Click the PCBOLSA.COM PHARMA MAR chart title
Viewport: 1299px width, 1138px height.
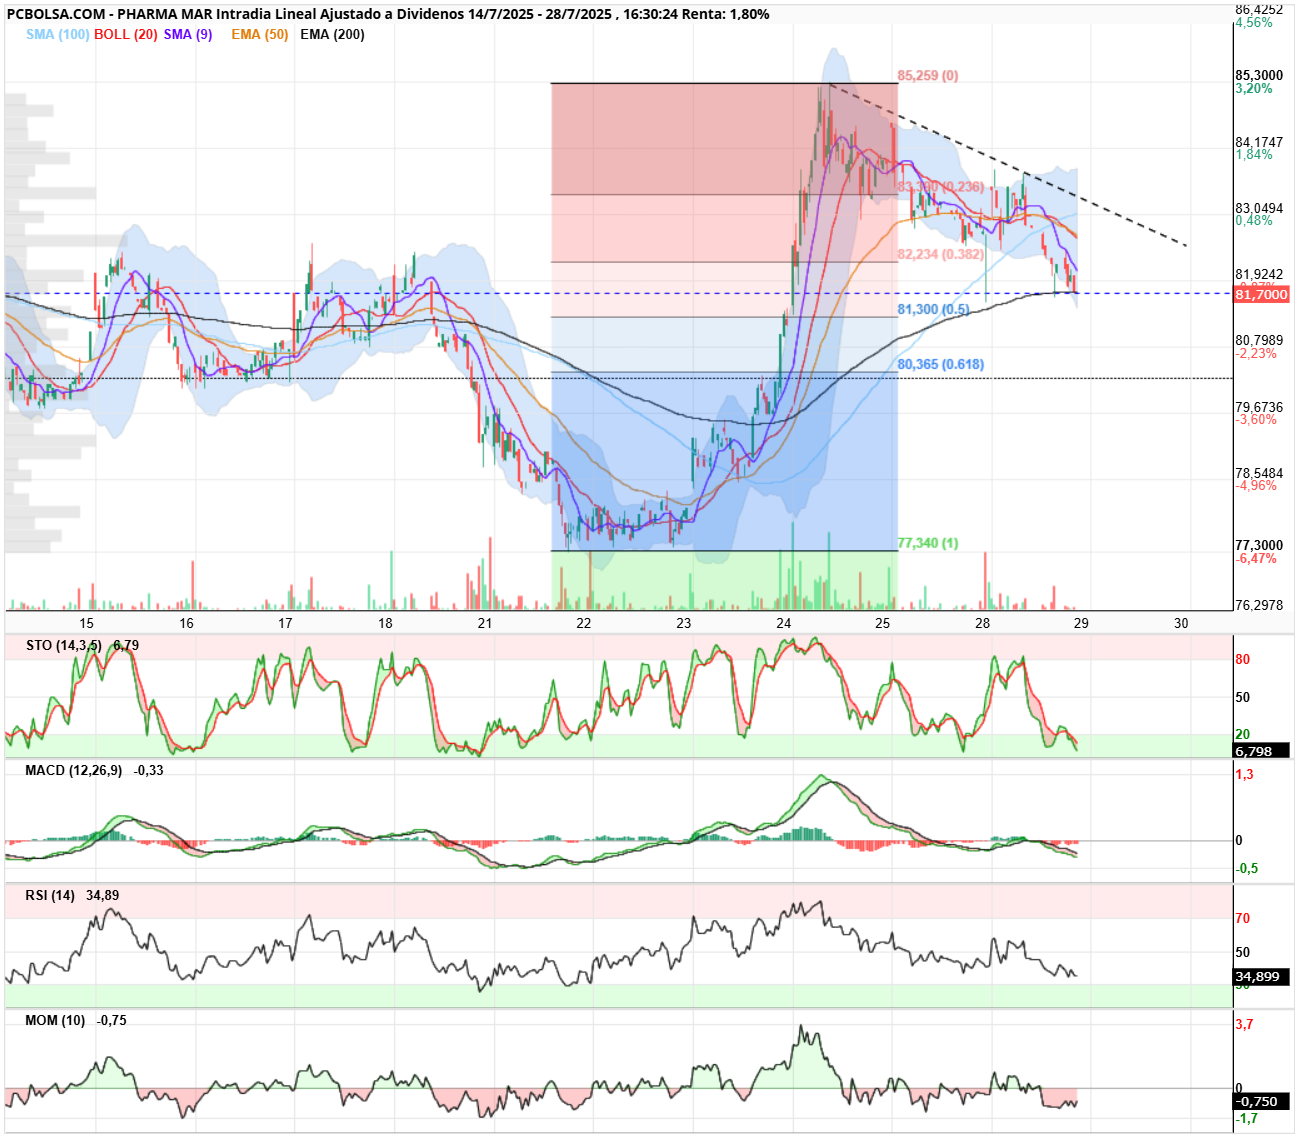[388, 14]
